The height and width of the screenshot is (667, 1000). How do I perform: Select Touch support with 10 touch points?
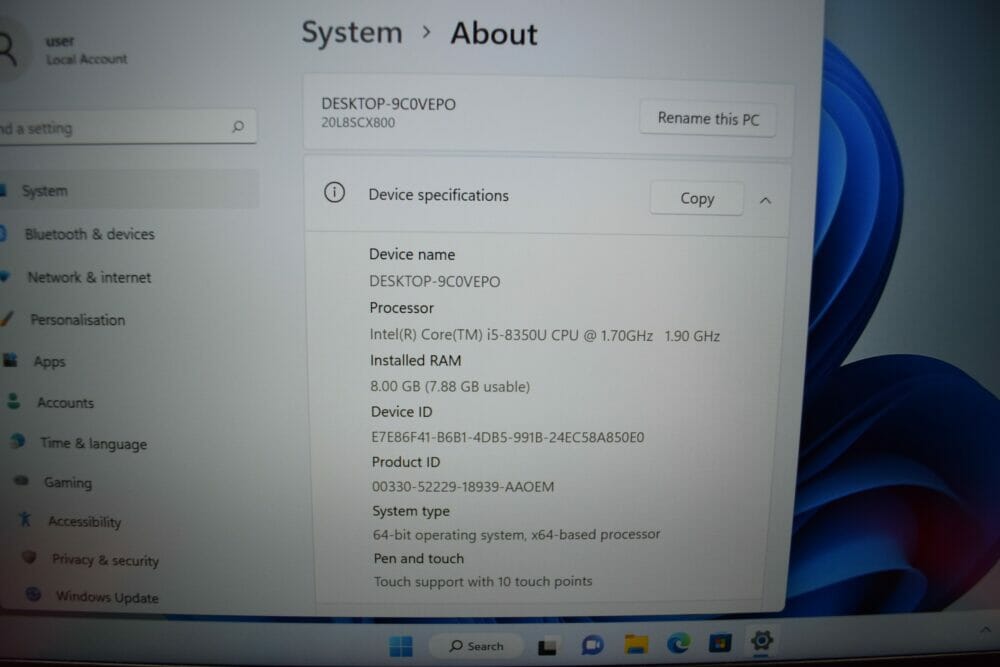click(483, 581)
